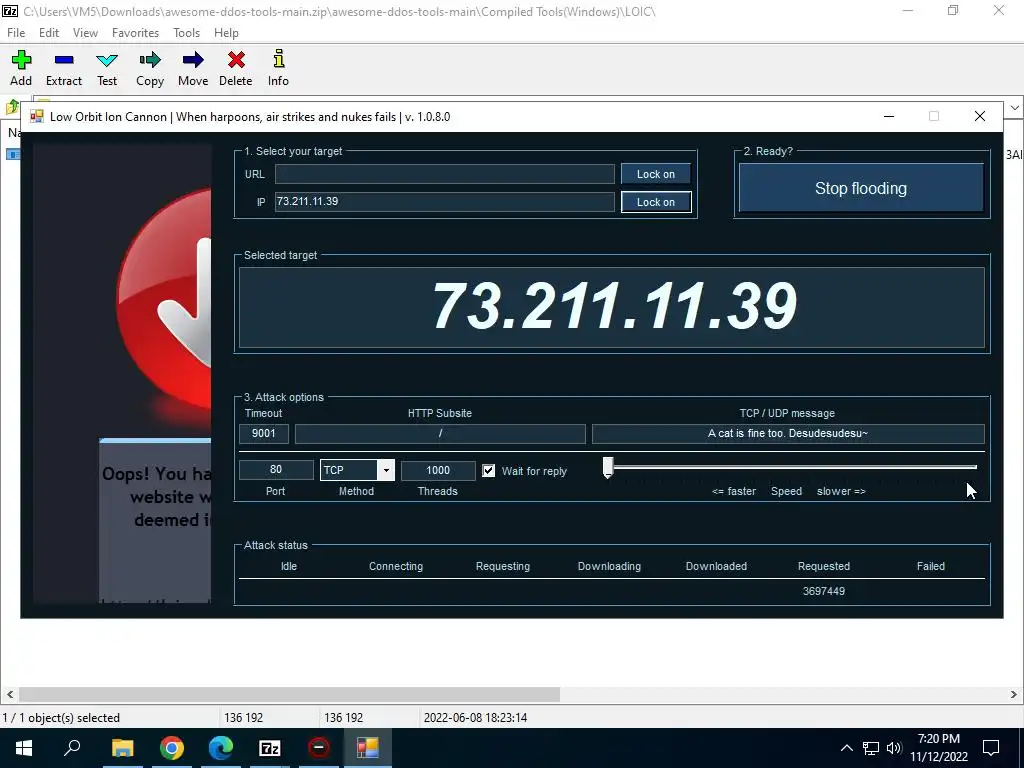The width and height of the screenshot is (1024, 768).
Task: Click the LOIC taskbar button
Action: coord(368,748)
